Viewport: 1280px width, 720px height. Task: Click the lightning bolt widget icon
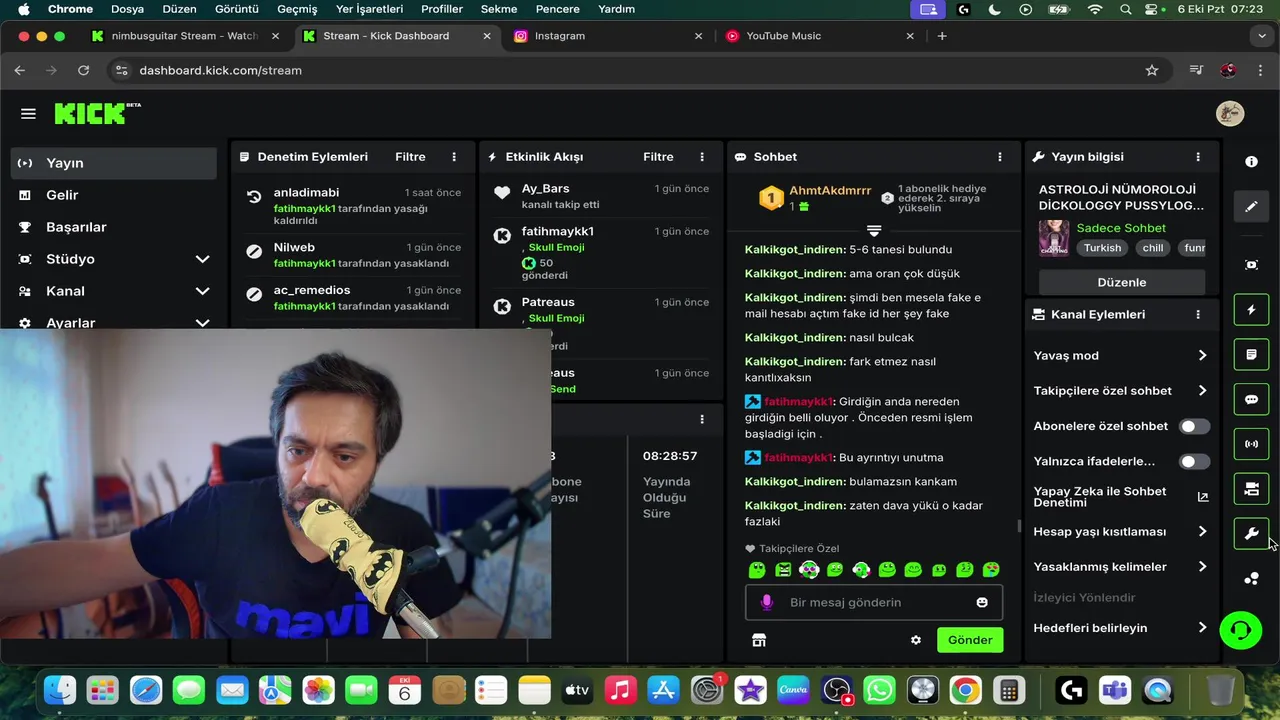pyautogui.click(x=1251, y=310)
